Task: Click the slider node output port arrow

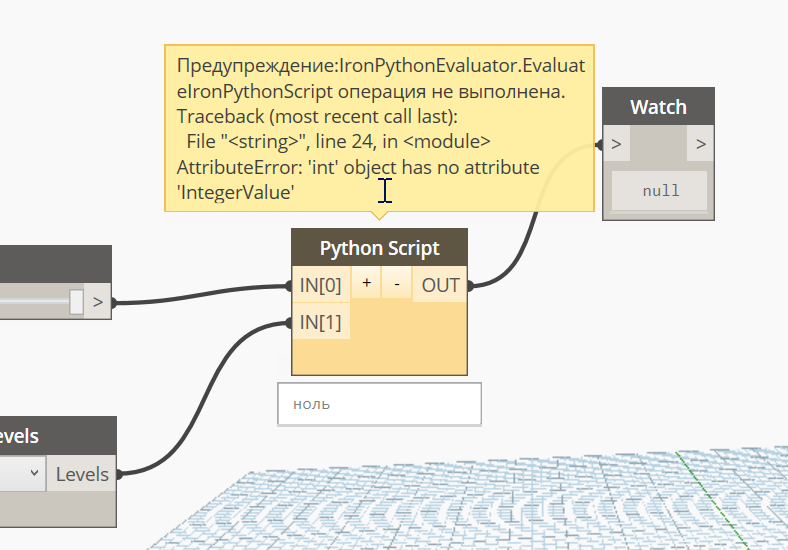Action: point(98,302)
